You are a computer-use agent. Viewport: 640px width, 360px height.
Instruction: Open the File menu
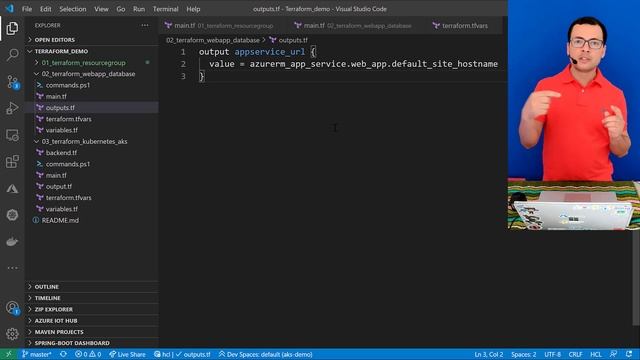tap(27, 9)
